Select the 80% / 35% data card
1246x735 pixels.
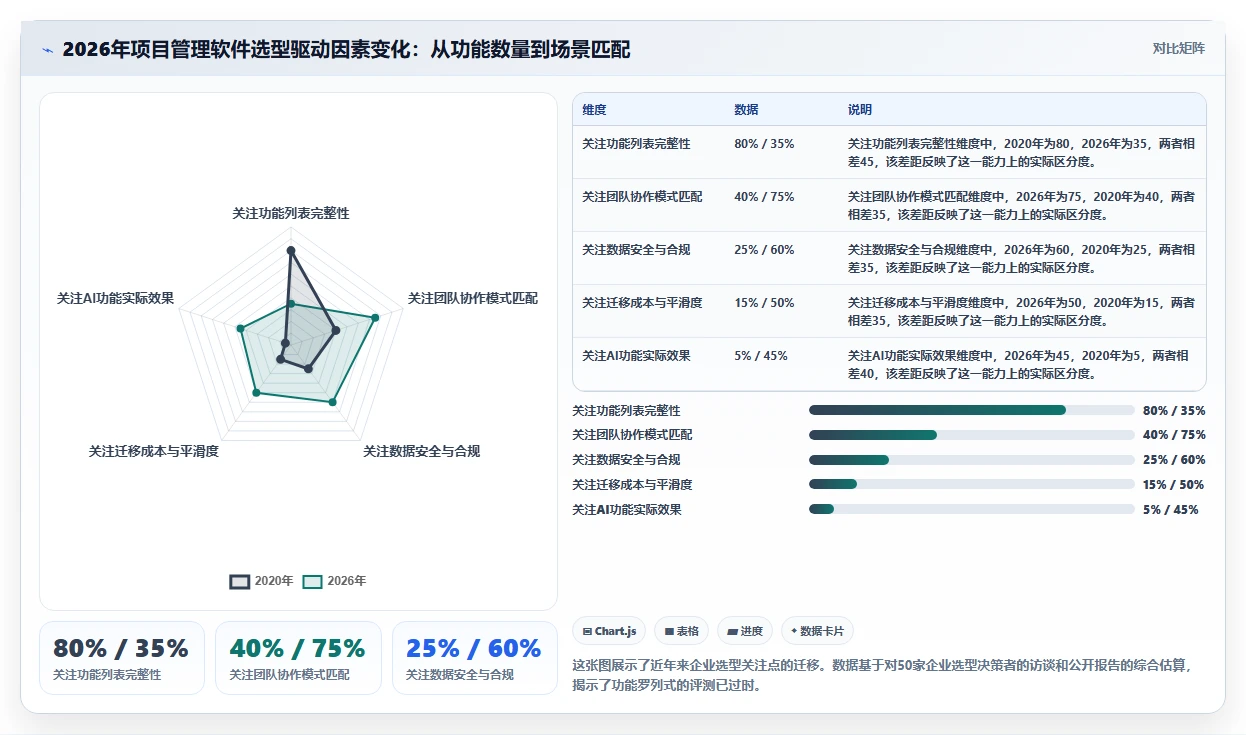(122, 658)
